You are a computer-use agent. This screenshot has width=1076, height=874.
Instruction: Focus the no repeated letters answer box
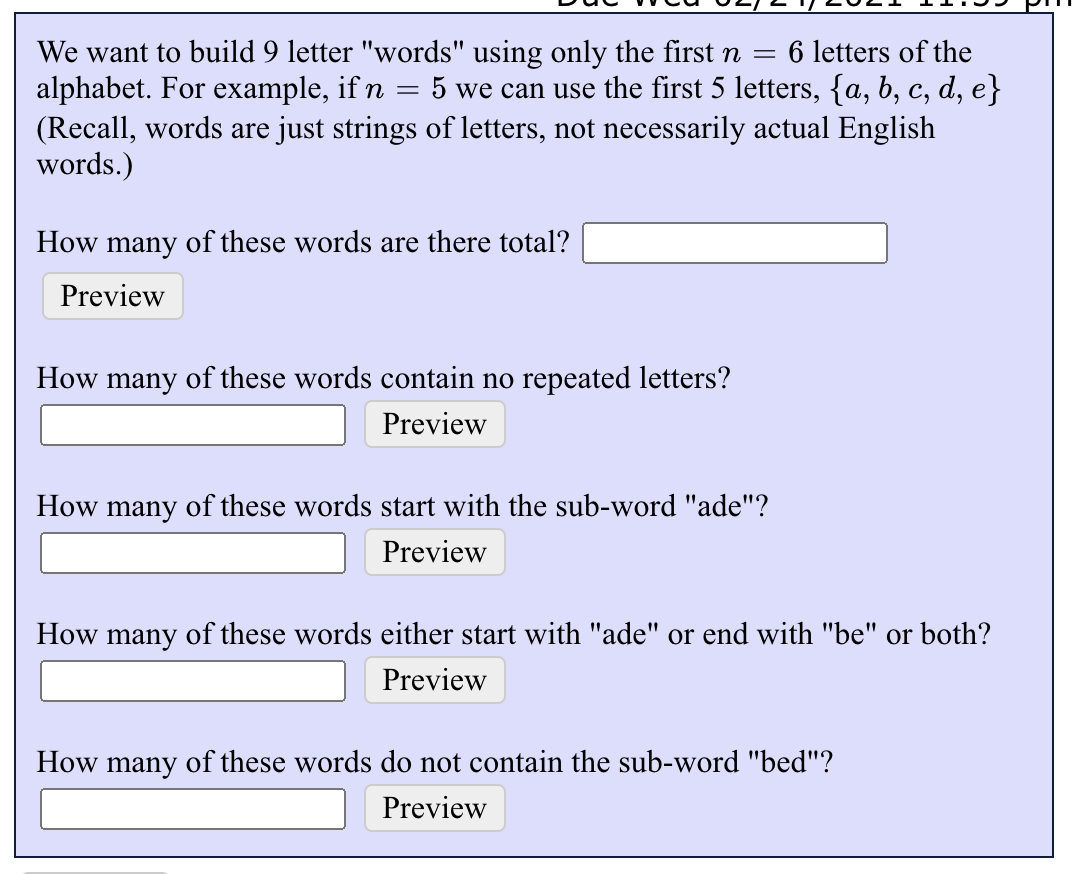click(x=193, y=425)
